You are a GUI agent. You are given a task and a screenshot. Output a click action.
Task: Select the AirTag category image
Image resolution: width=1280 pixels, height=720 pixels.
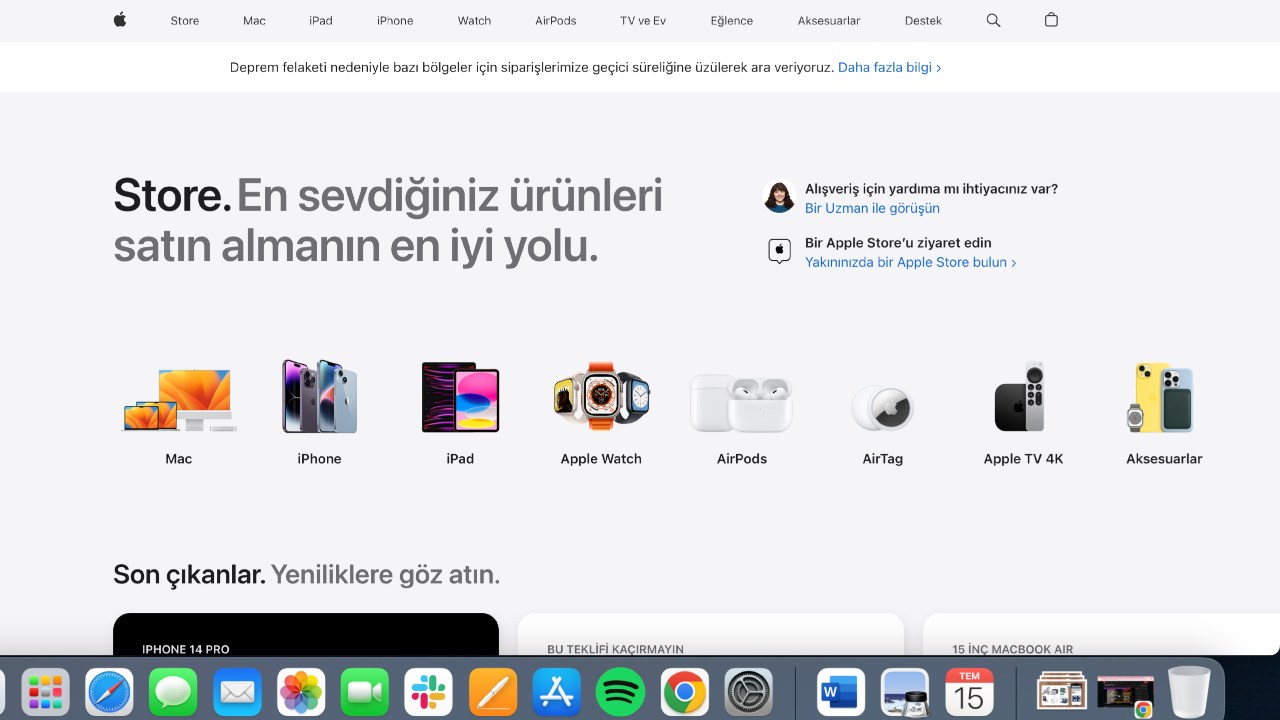(882, 407)
